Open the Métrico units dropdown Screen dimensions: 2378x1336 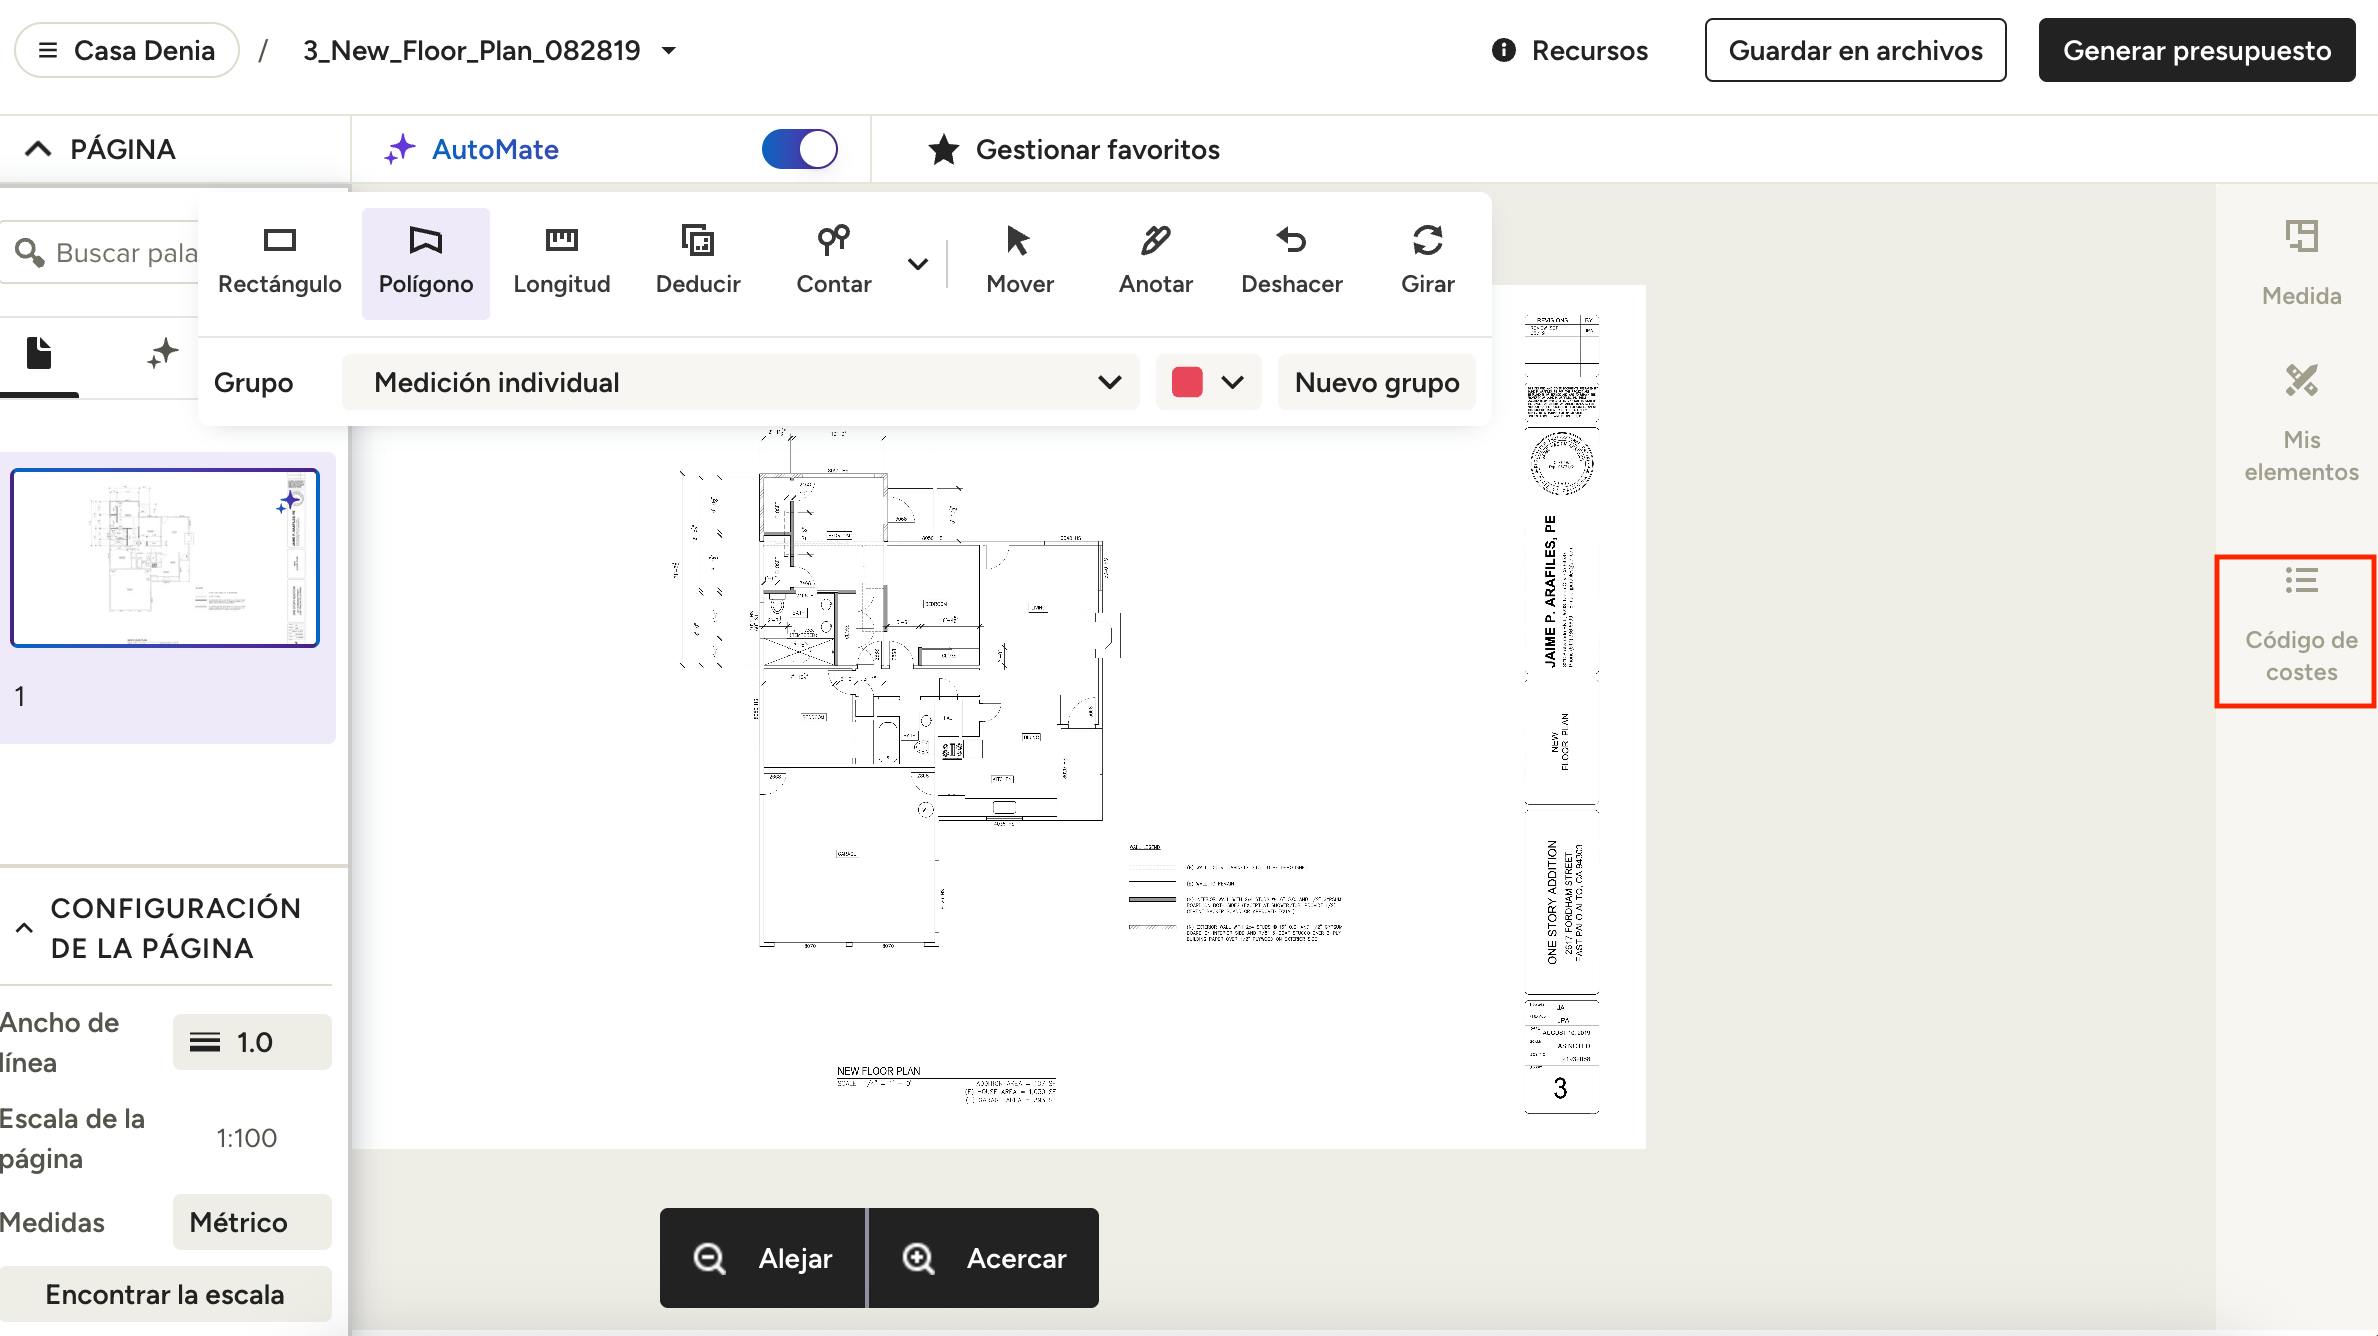click(252, 1222)
